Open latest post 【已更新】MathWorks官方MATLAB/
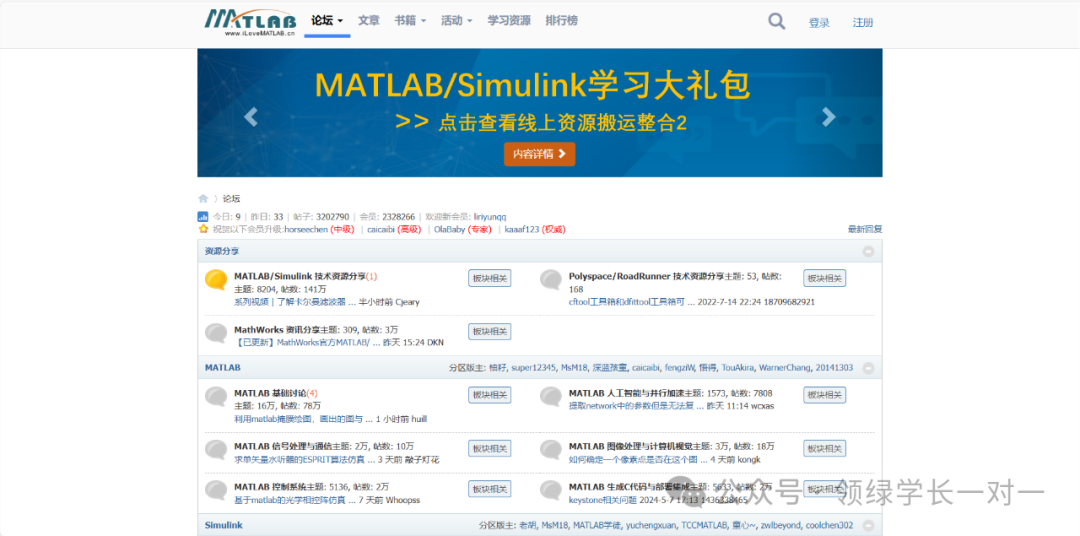 click(x=305, y=342)
